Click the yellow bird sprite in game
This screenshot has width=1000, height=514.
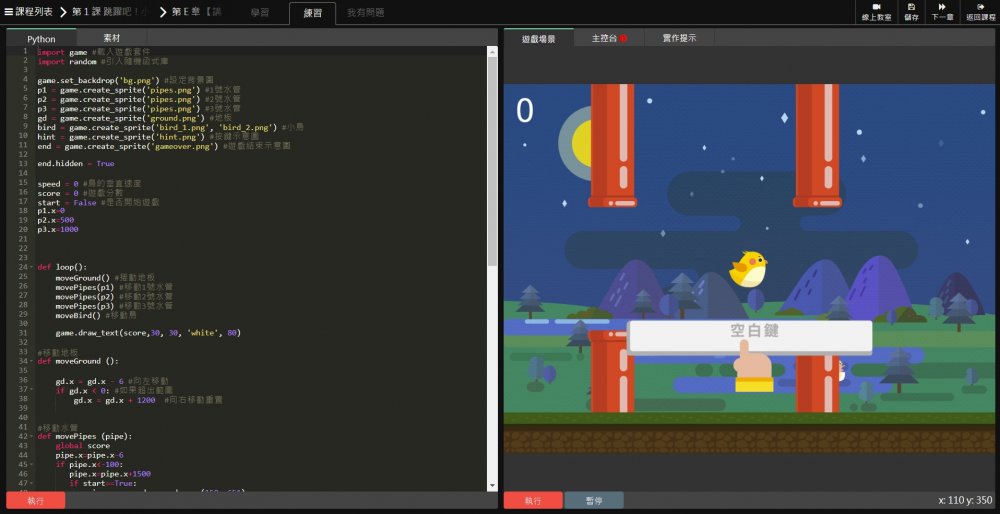coord(748,268)
